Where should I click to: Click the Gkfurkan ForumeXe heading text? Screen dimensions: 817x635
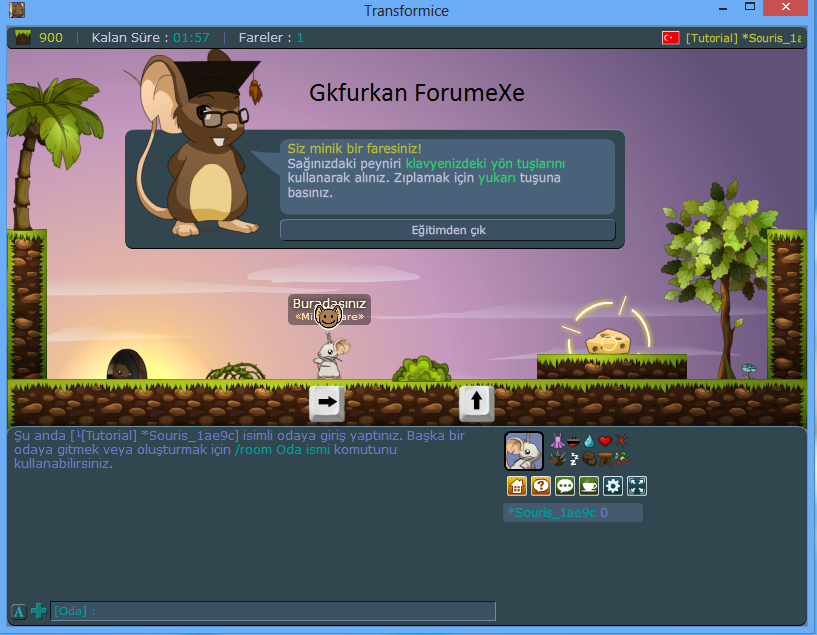pyautogui.click(x=417, y=93)
